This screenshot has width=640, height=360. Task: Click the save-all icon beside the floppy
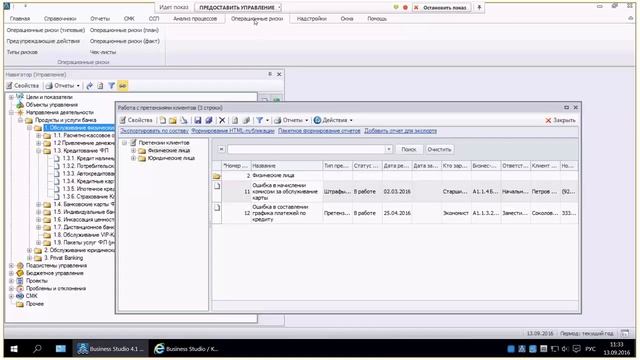click(209, 120)
